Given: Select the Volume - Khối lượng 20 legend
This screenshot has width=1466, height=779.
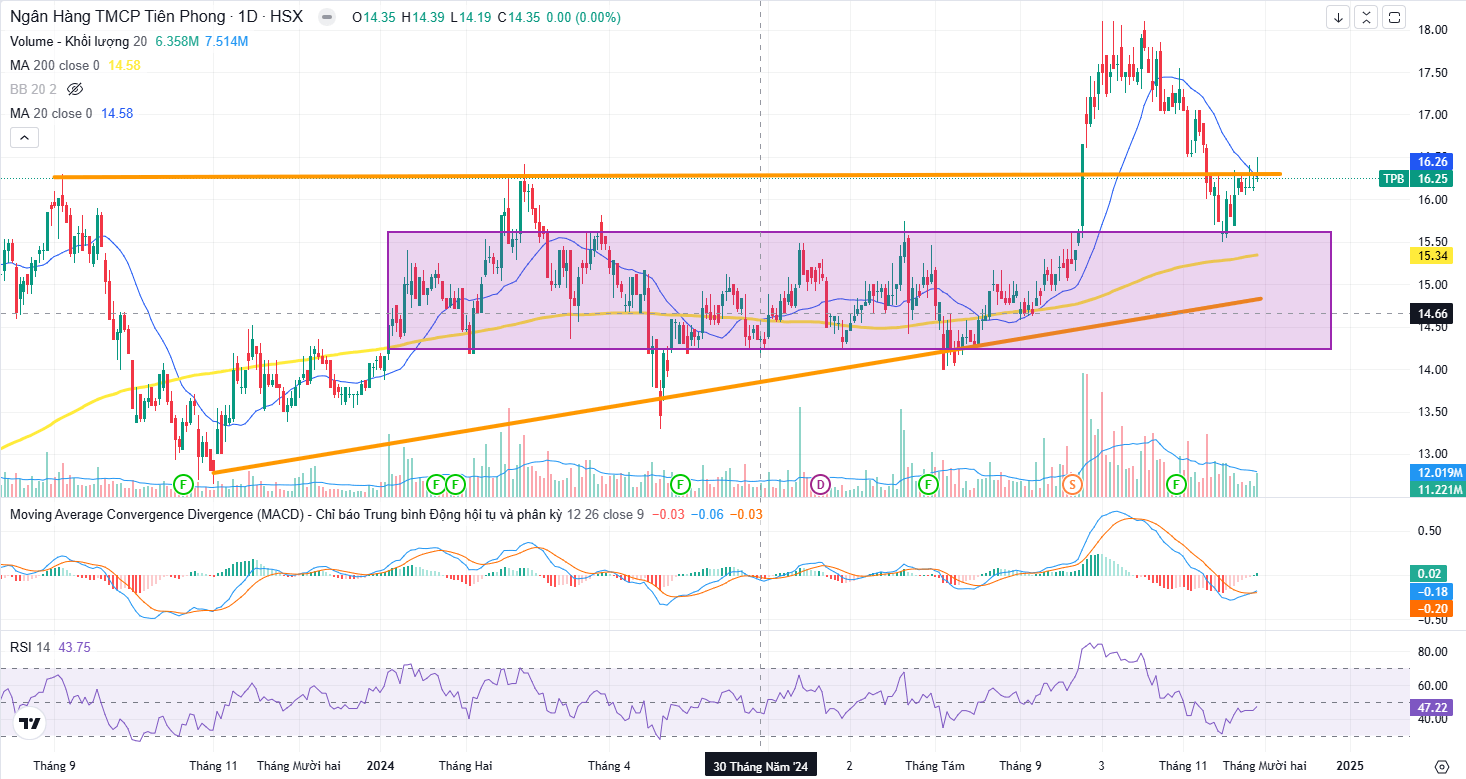Looking at the screenshot, I should 79,41.
